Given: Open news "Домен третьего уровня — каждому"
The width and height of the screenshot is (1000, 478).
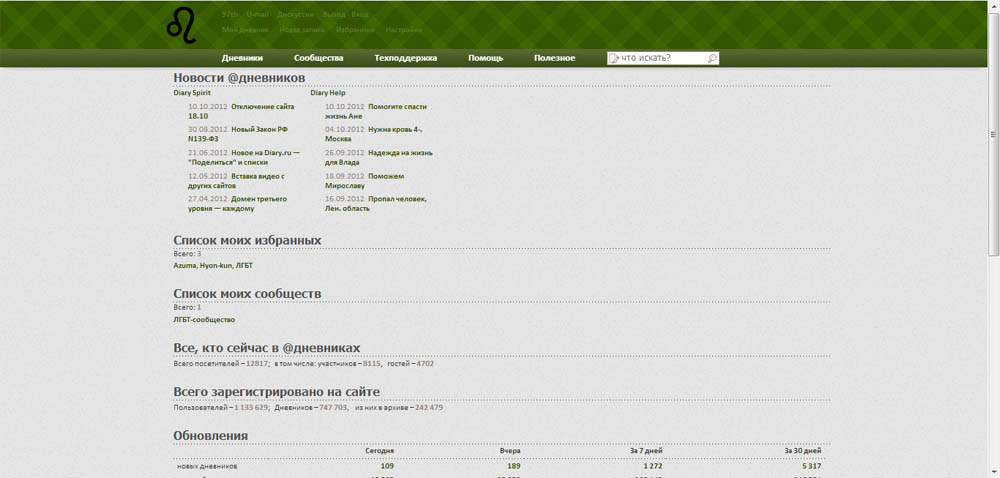Looking at the screenshot, I should 237,203.
